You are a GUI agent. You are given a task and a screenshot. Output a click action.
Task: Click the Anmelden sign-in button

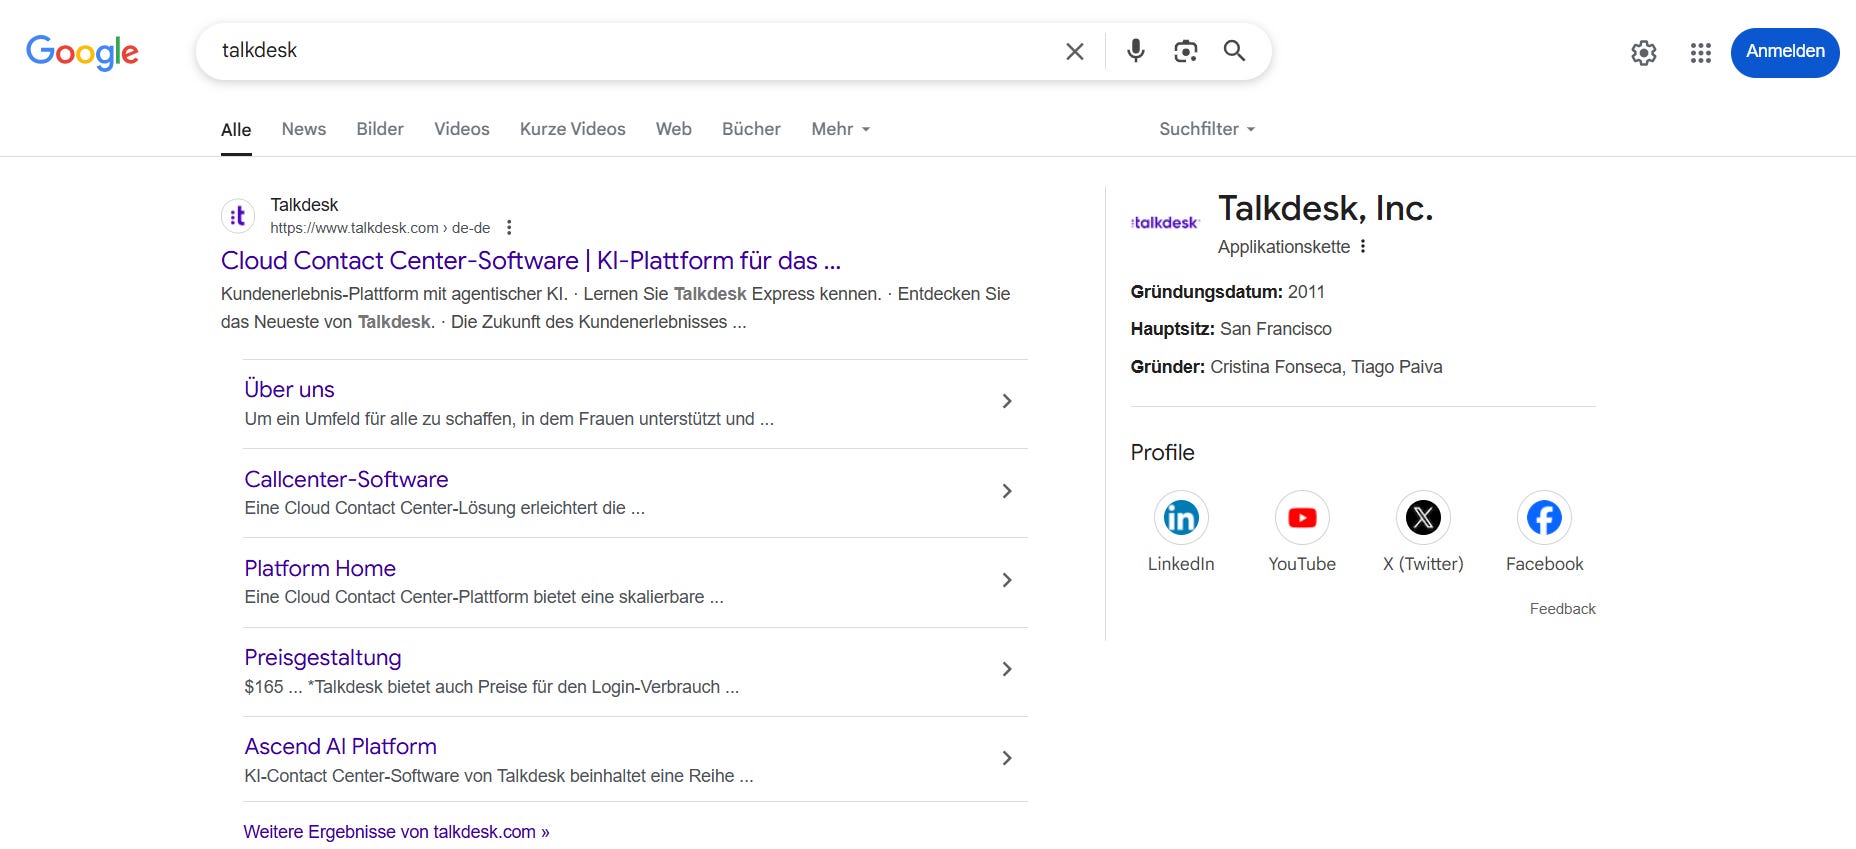1785,52
